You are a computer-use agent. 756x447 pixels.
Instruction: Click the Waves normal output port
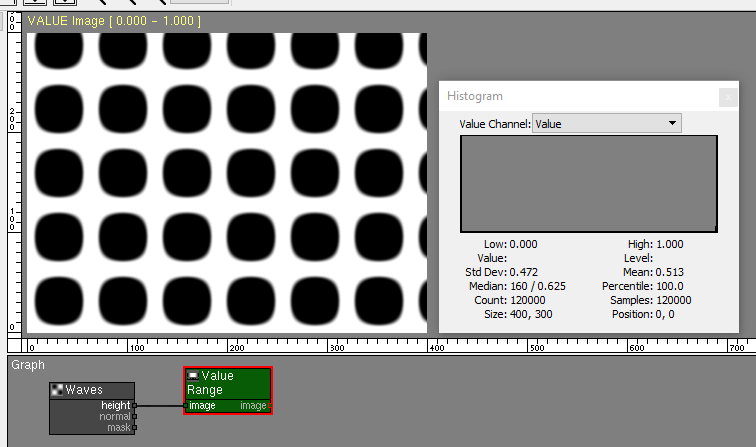coord(135,416)
